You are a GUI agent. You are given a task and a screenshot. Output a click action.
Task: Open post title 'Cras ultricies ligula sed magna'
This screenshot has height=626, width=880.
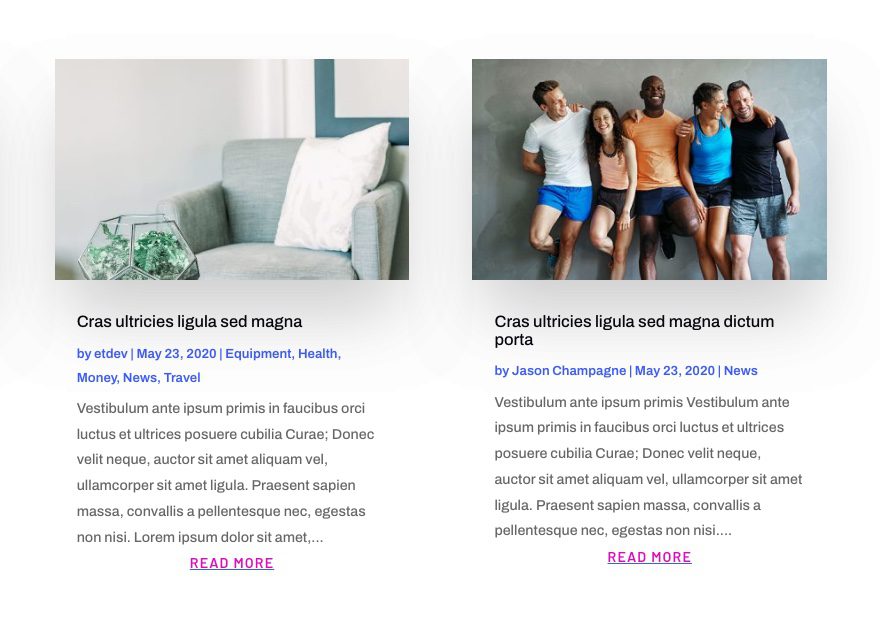pyautogui.click(x=189, y=322)
